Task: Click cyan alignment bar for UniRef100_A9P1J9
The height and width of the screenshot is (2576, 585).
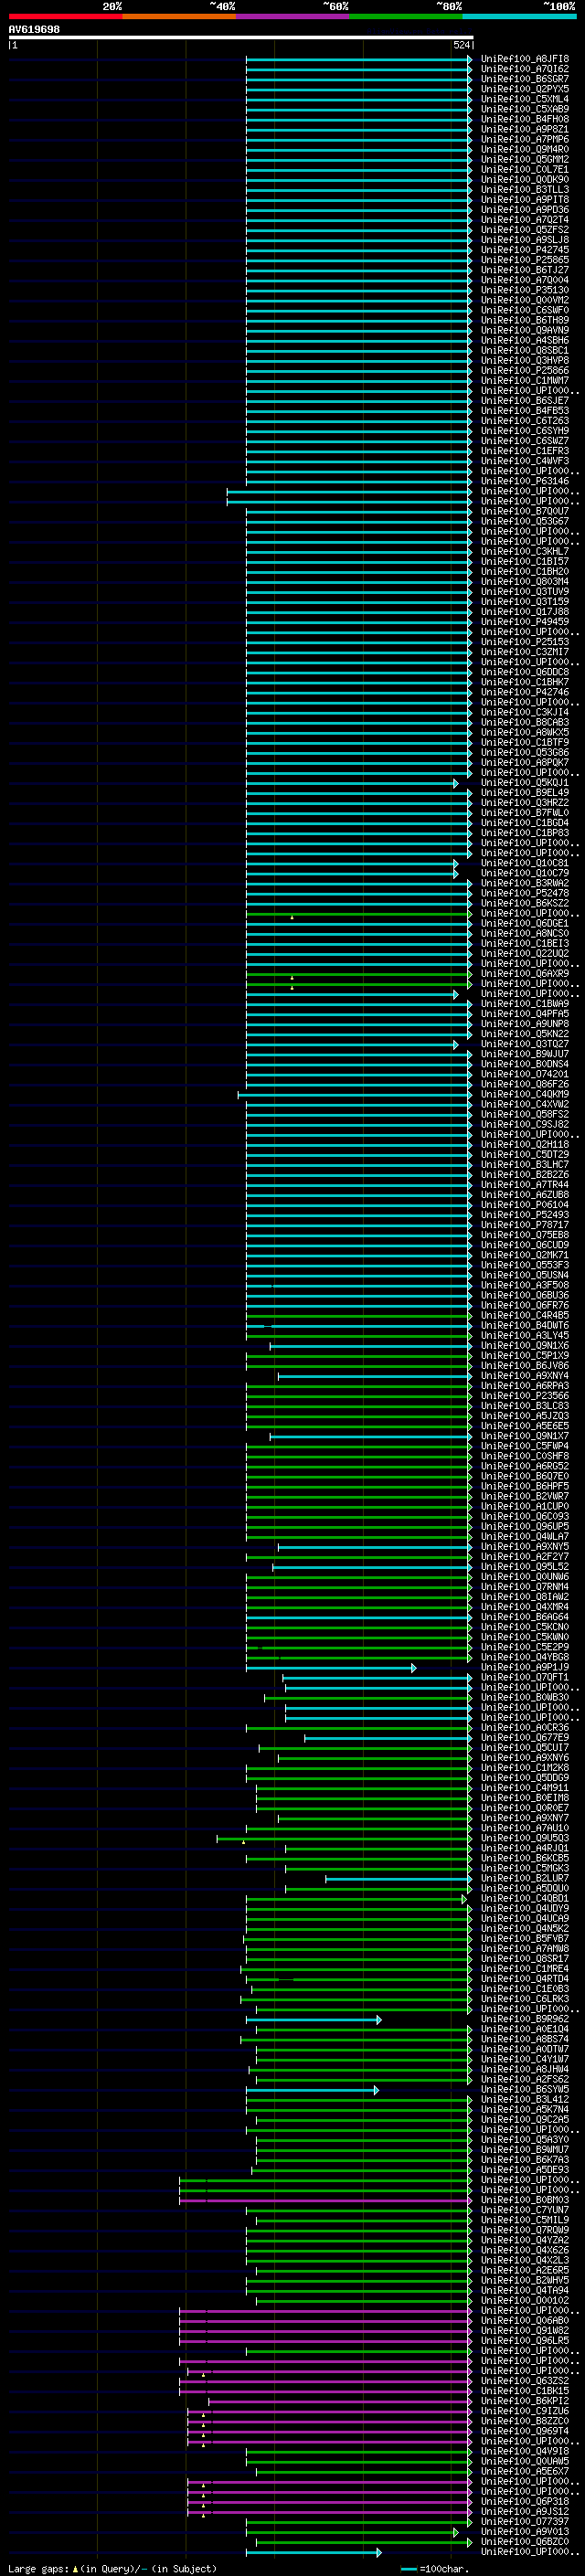Action: (x=331, y=1667)
